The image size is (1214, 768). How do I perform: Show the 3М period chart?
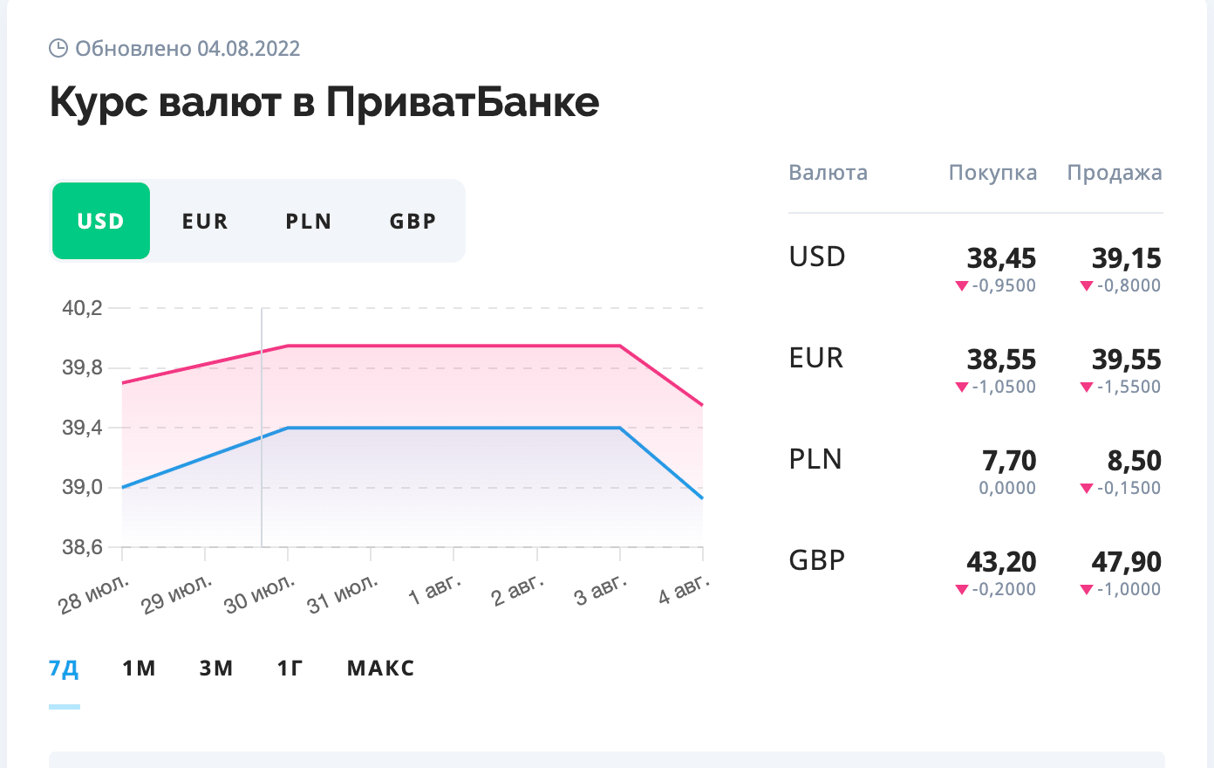(x=216, y=668)
